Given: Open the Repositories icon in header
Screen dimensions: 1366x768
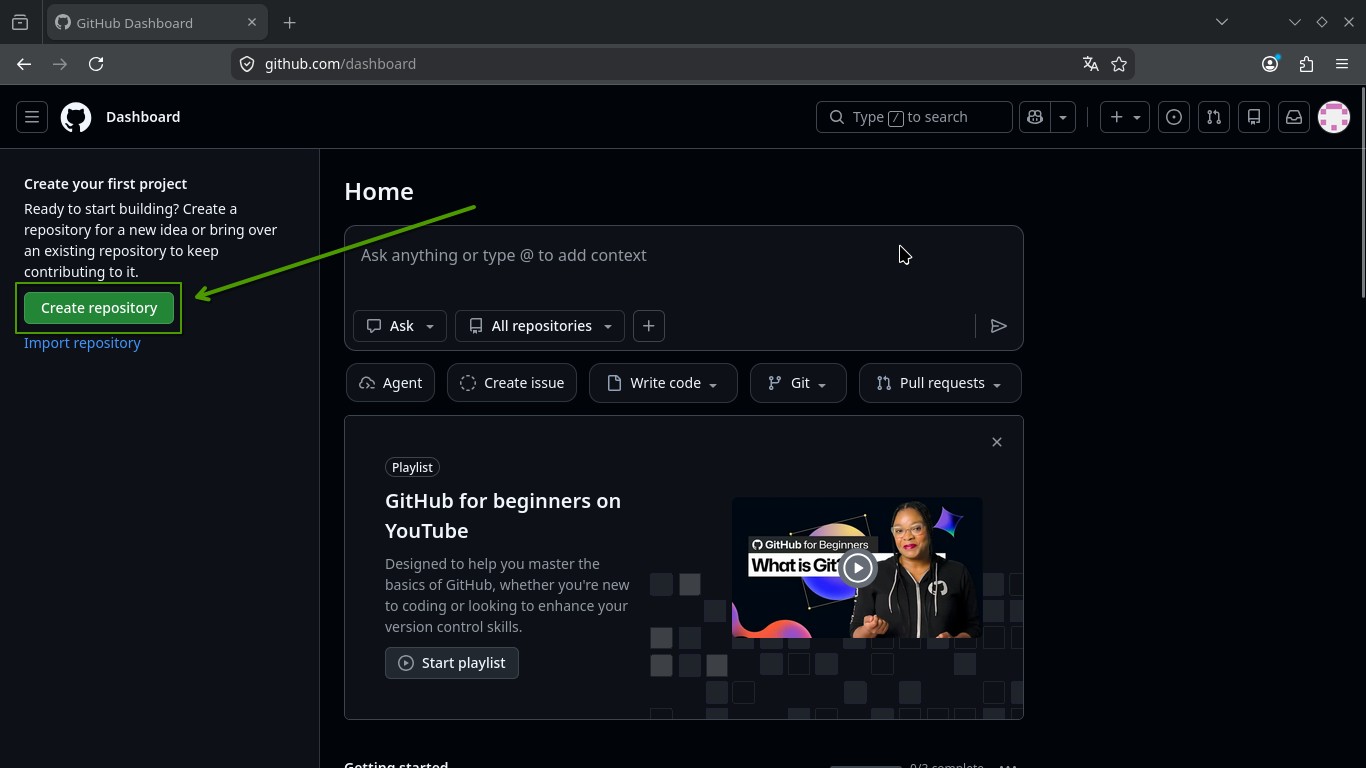Looking at the screenshot, I should coord(1254,117).
